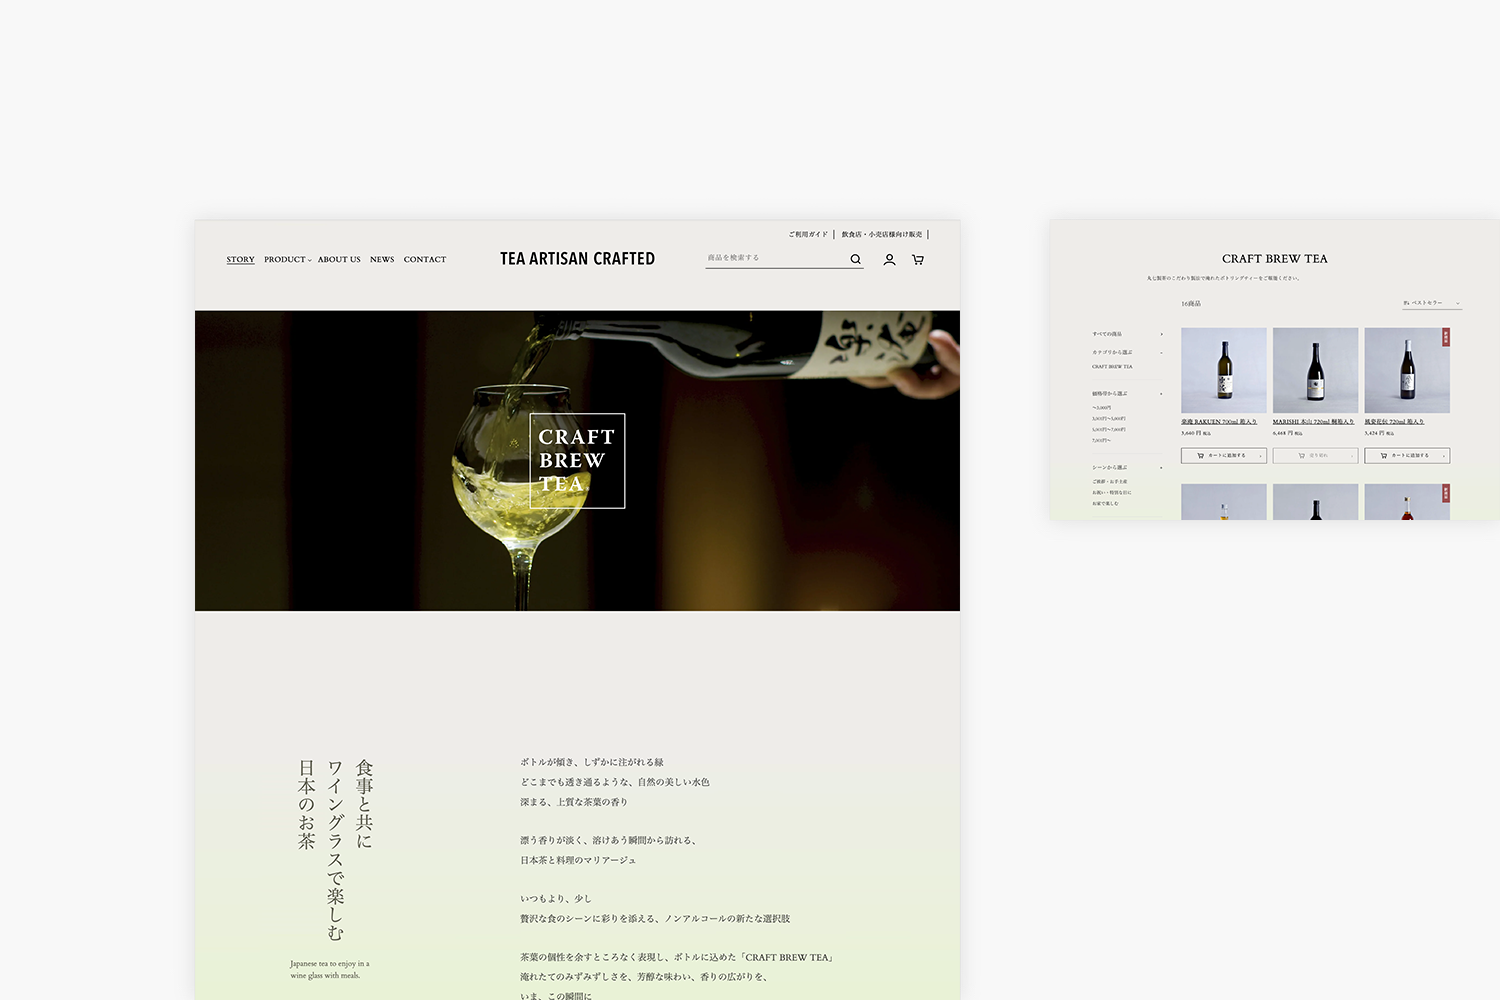Viewport: 1500px width, 1000px height.
Task: Collapse the カテゴリから選ぶ section
Action: [1161, 352]
